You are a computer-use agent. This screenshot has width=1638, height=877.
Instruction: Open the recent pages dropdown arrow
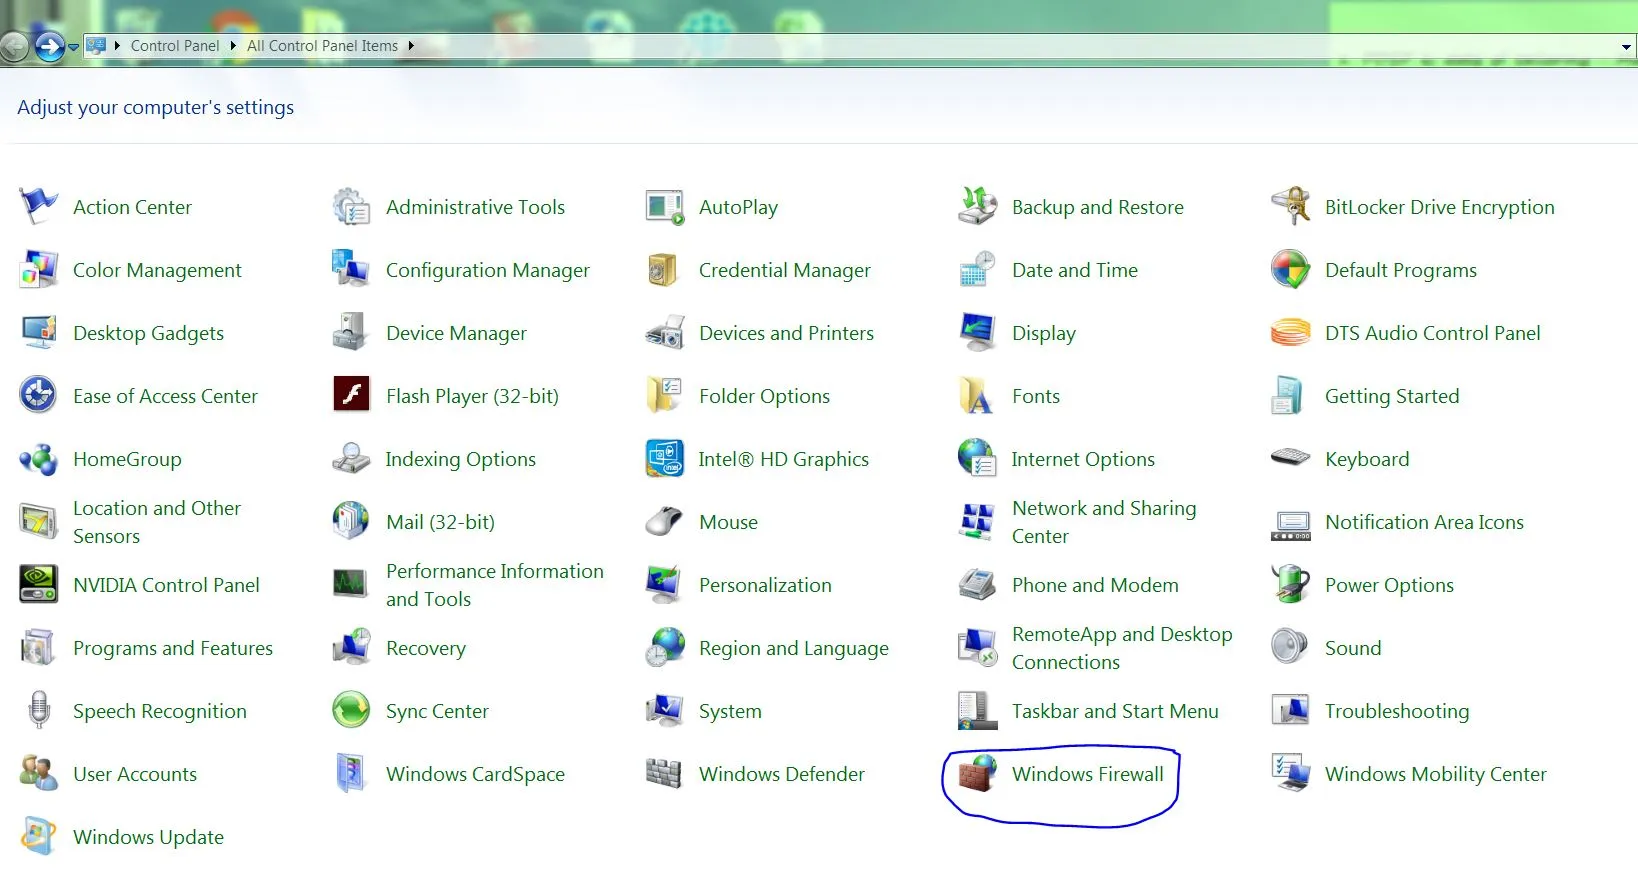(73, 47)
